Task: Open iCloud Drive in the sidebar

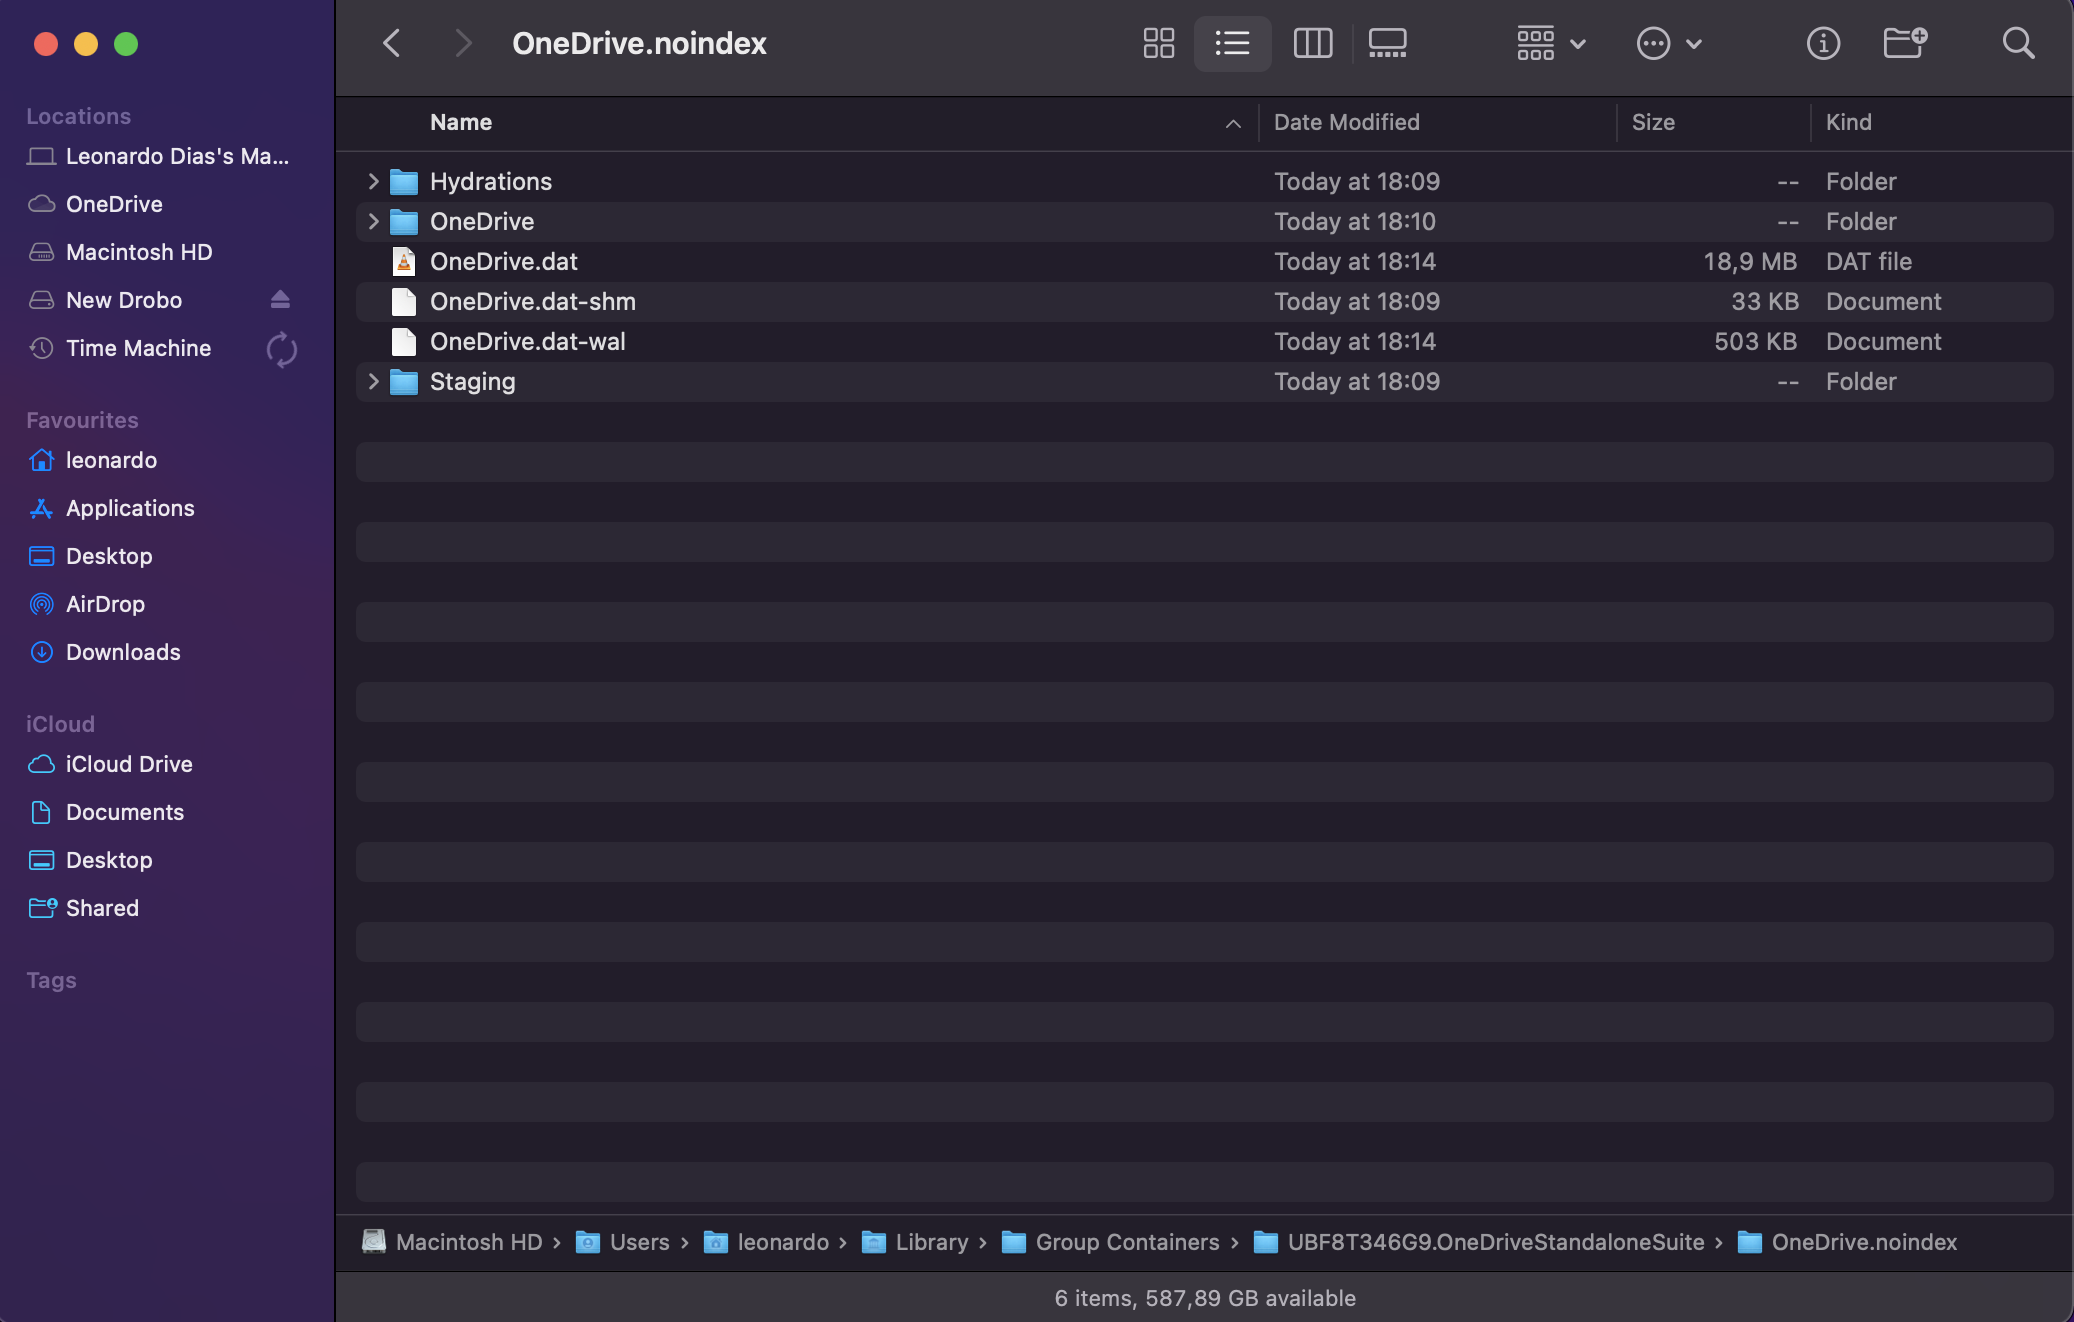Action: 129,764
